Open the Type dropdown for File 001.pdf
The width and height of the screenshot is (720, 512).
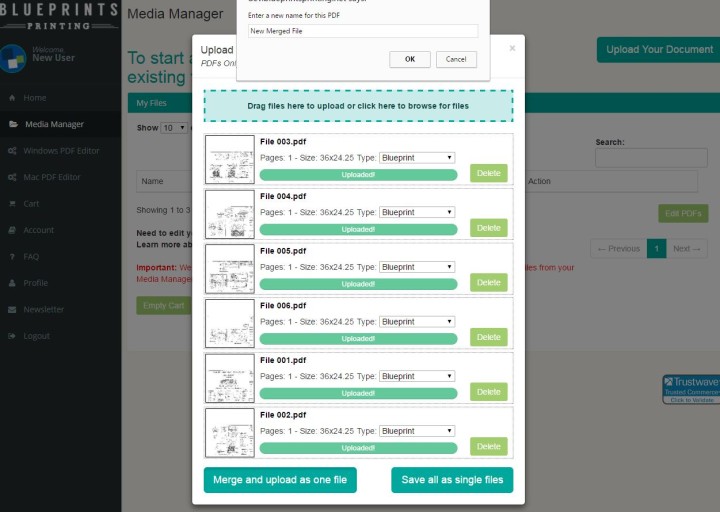click(417, 376)
